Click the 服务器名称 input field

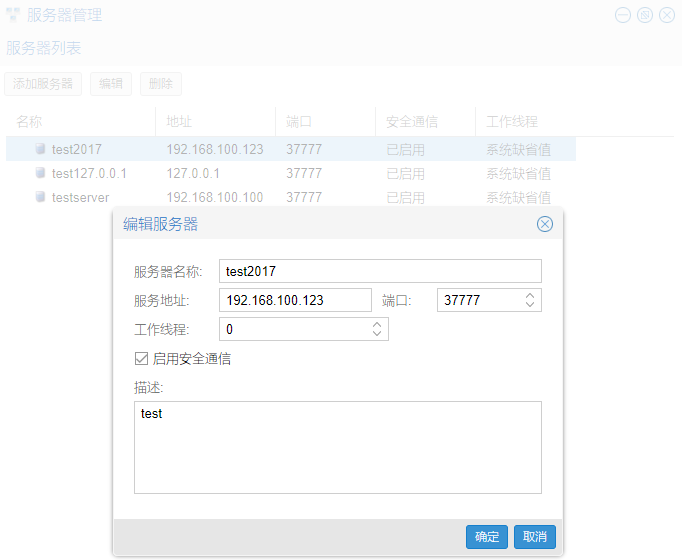click(380, 271)
